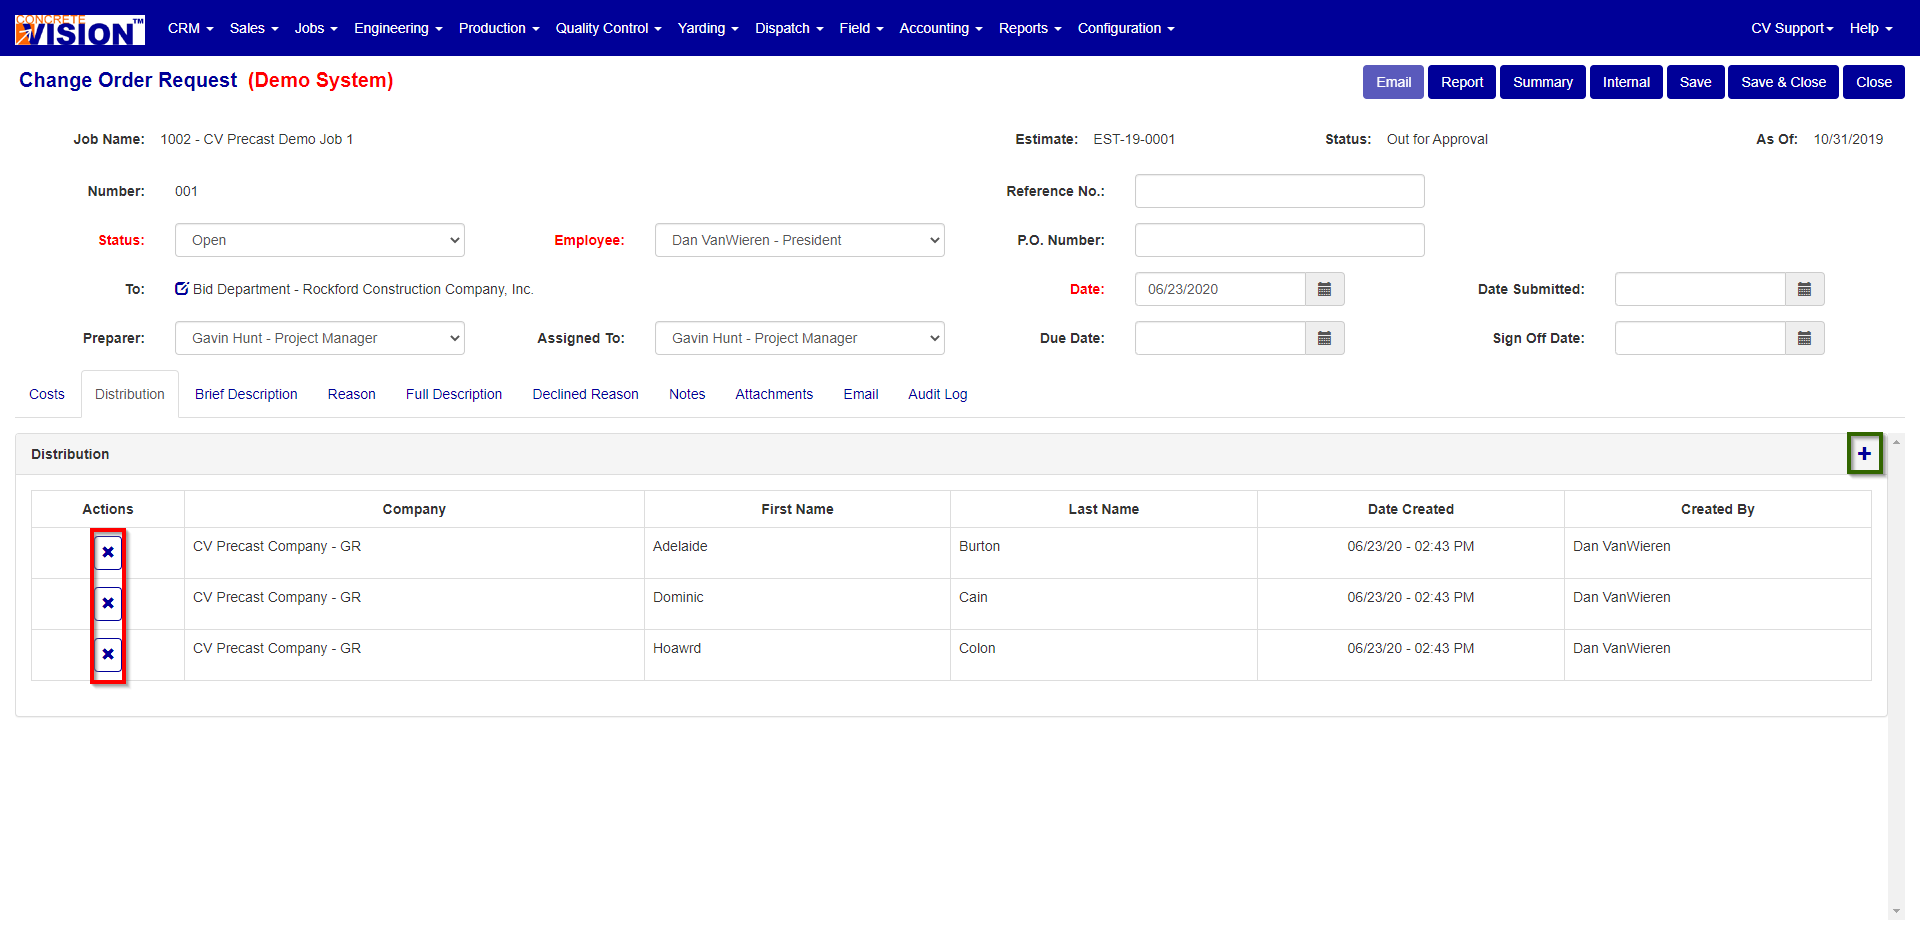Focus the P.O. Number input field
Screen dimensions: 1920x936
[1280, 240]
